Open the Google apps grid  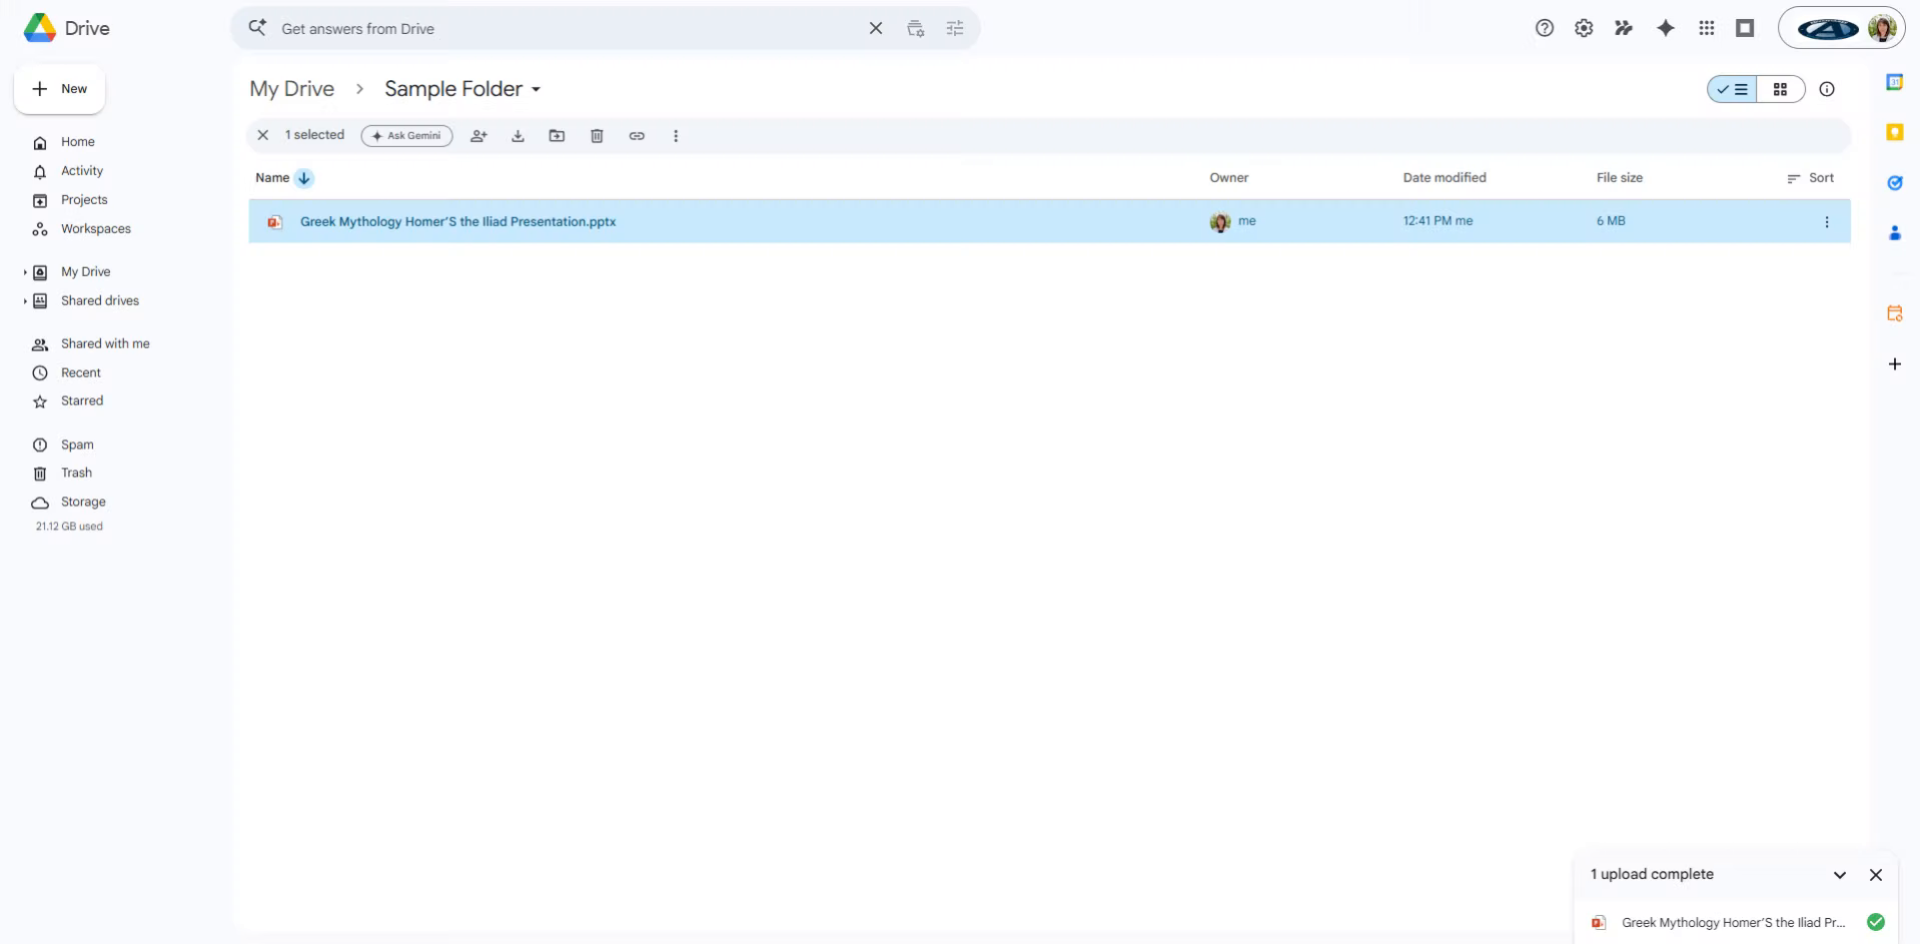coord(1707,28)
